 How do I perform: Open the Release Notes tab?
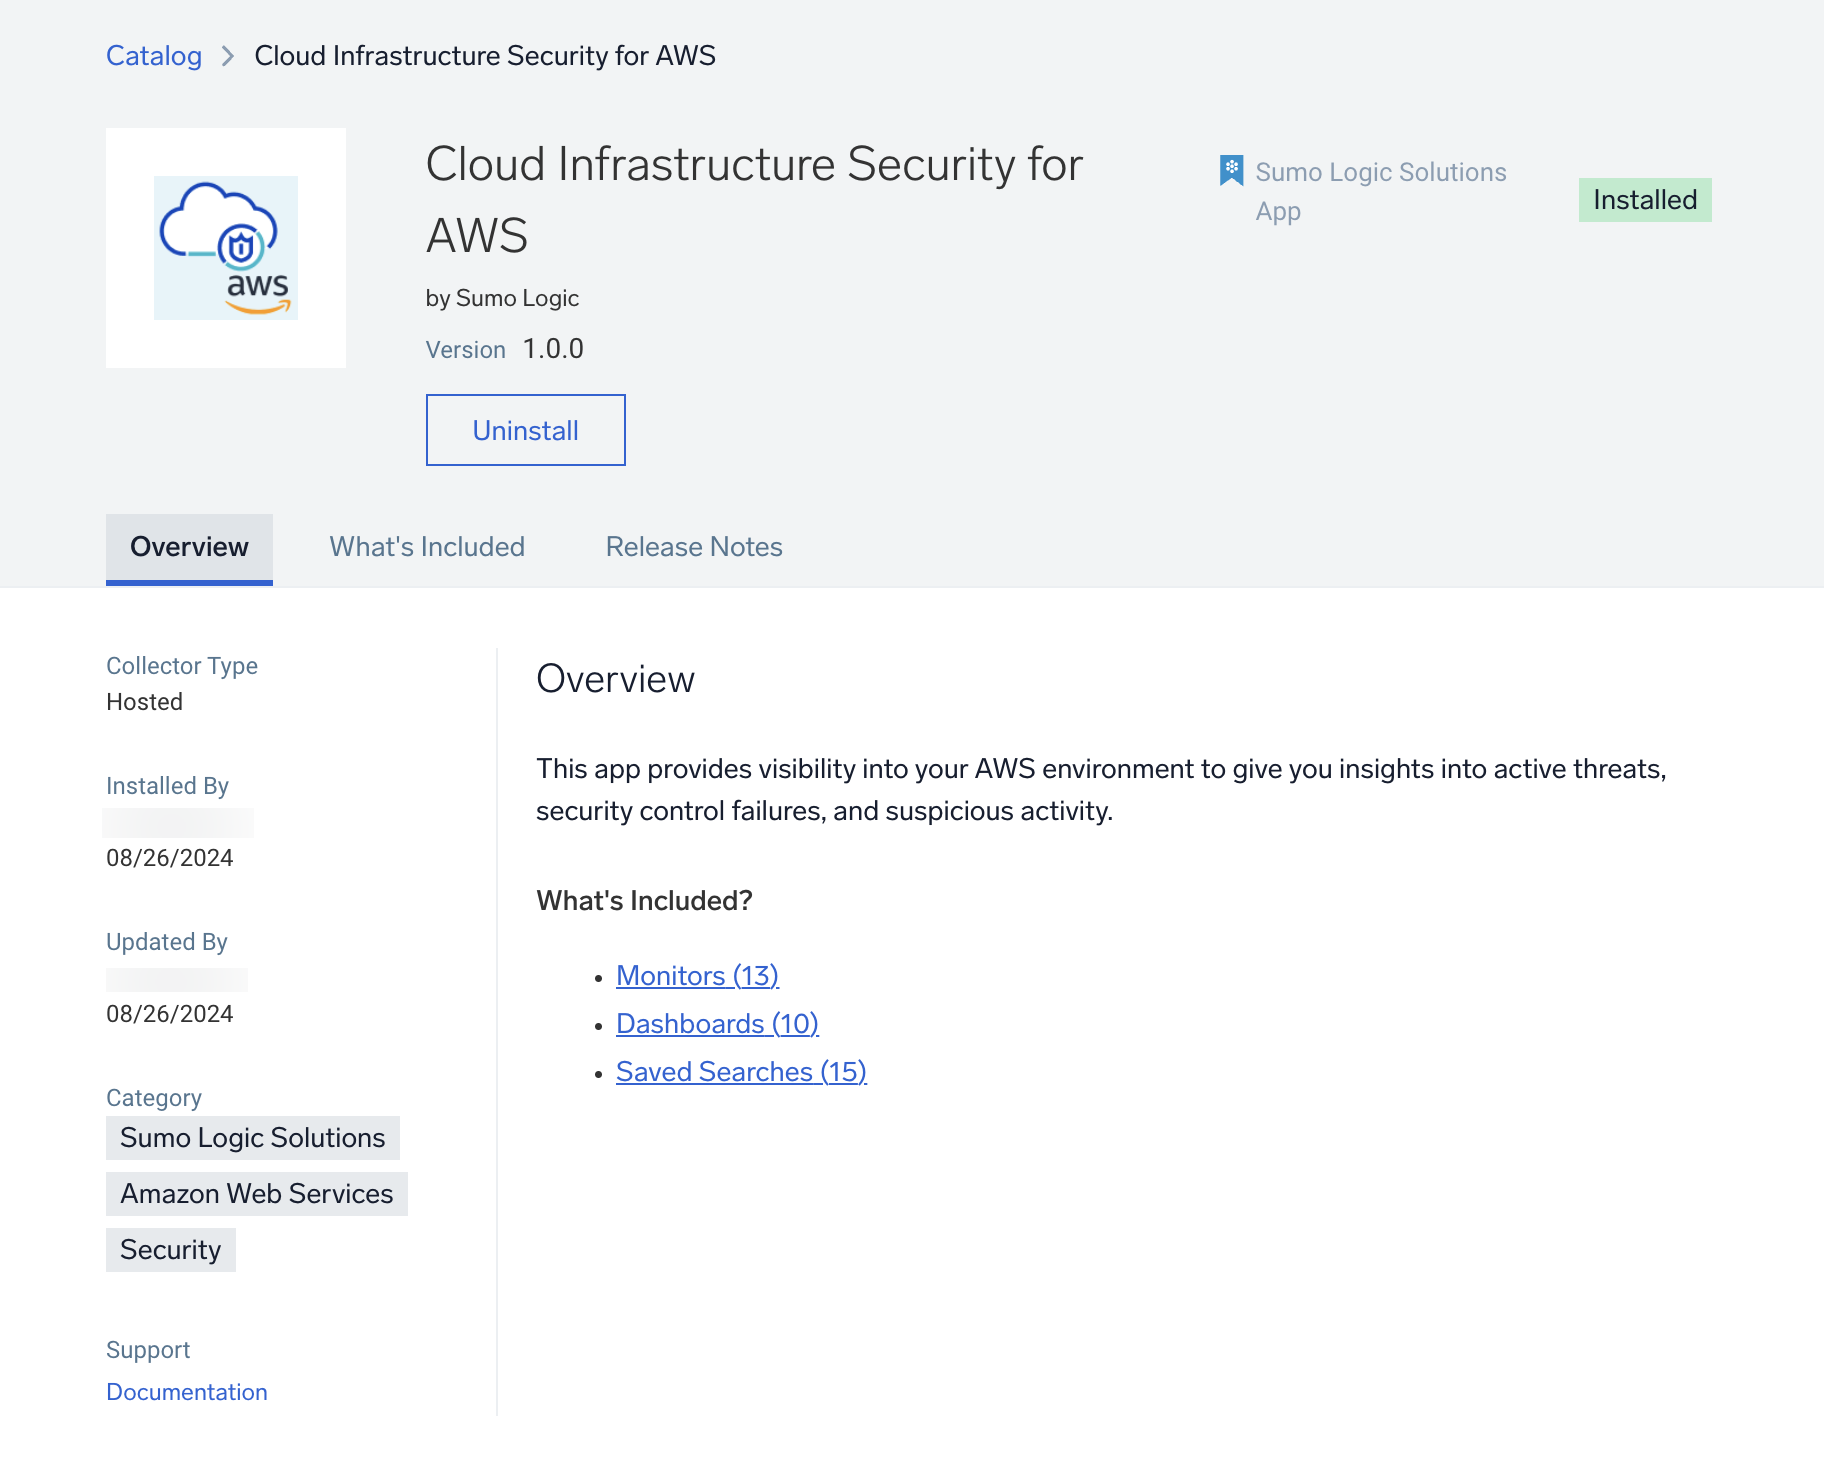click(694, 547)
